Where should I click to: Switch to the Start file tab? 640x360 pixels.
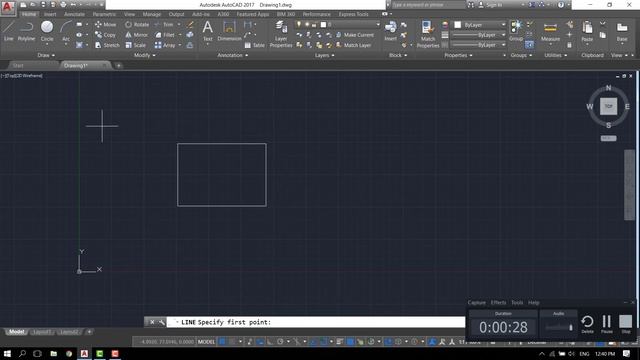coord(18,65)
